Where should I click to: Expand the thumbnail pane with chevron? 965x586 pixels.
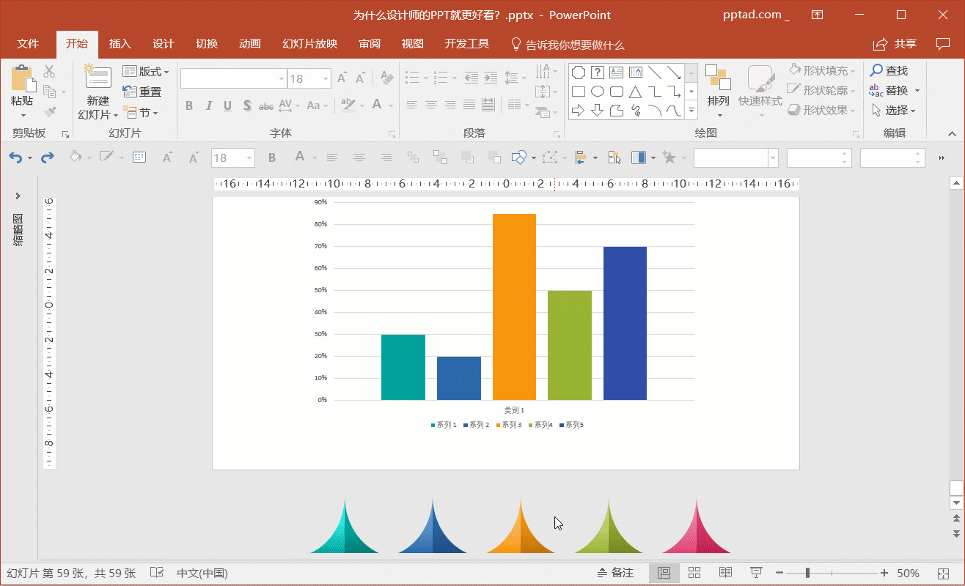click(x=18, y=196)
